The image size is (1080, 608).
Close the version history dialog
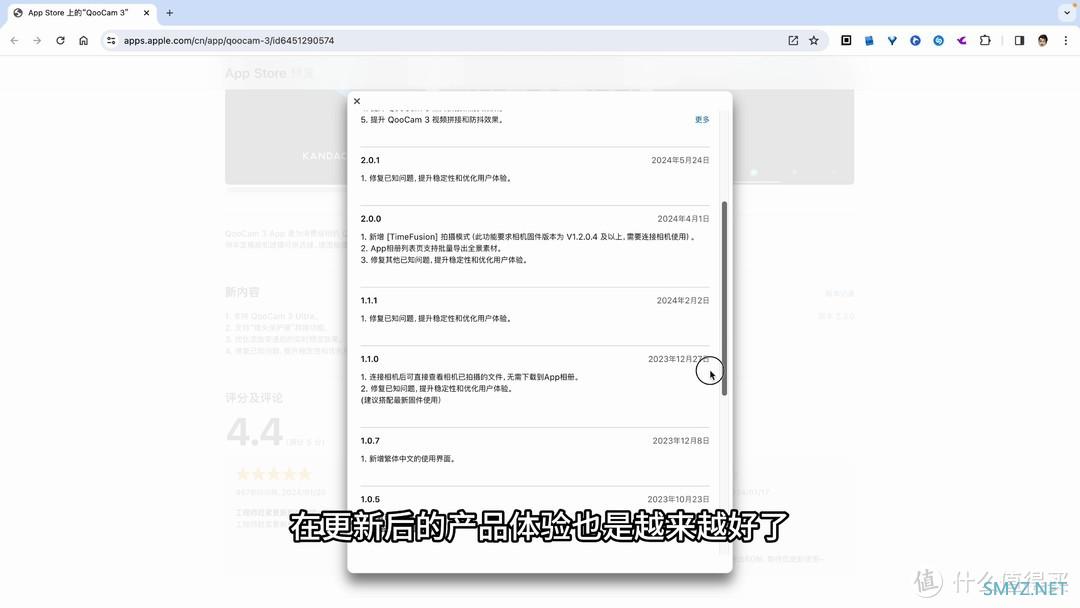coord(357,101)
